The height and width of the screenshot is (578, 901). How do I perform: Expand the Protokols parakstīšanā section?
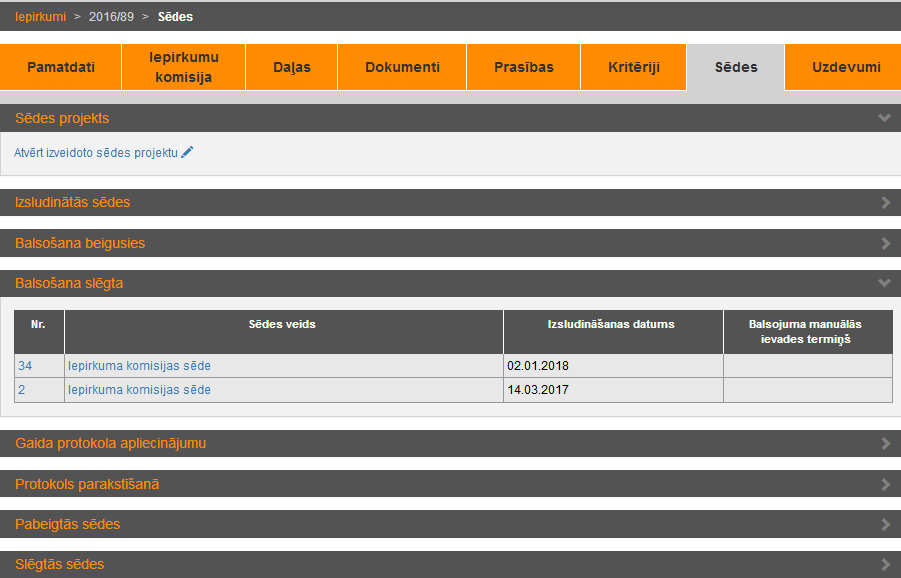pos(884,485)
